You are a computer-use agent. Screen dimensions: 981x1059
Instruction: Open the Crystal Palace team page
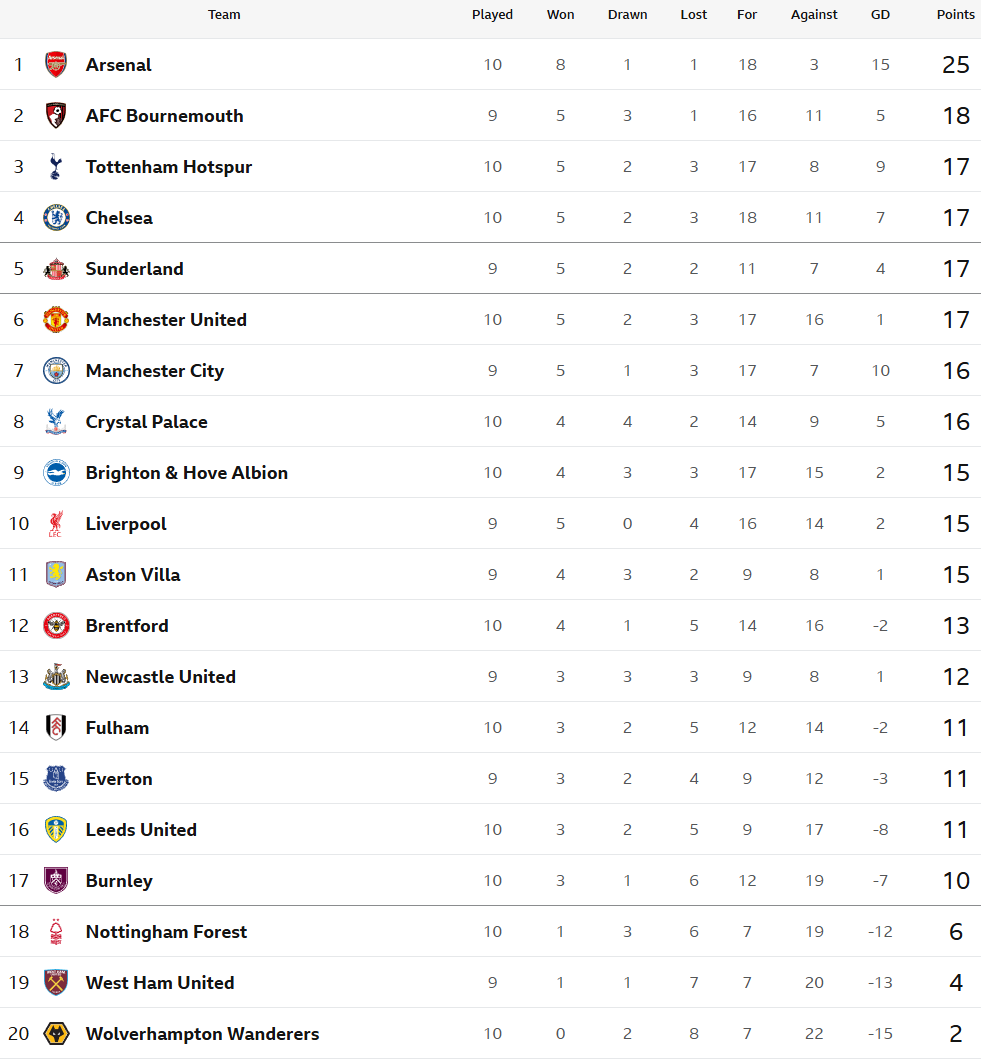click(x=147, y=422)
